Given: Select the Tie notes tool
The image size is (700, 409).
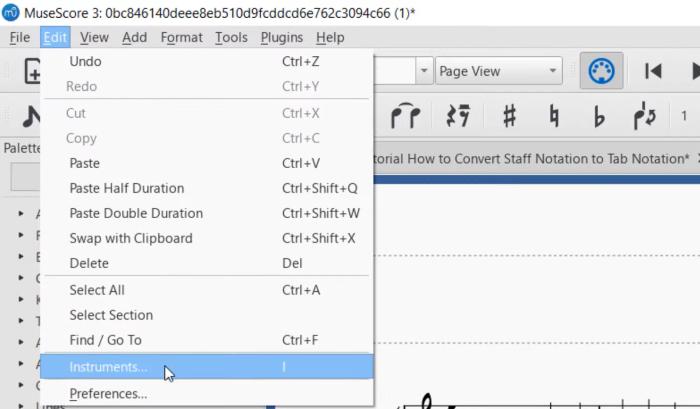Looking at the screenshot, I should click(x=405, y=116).
